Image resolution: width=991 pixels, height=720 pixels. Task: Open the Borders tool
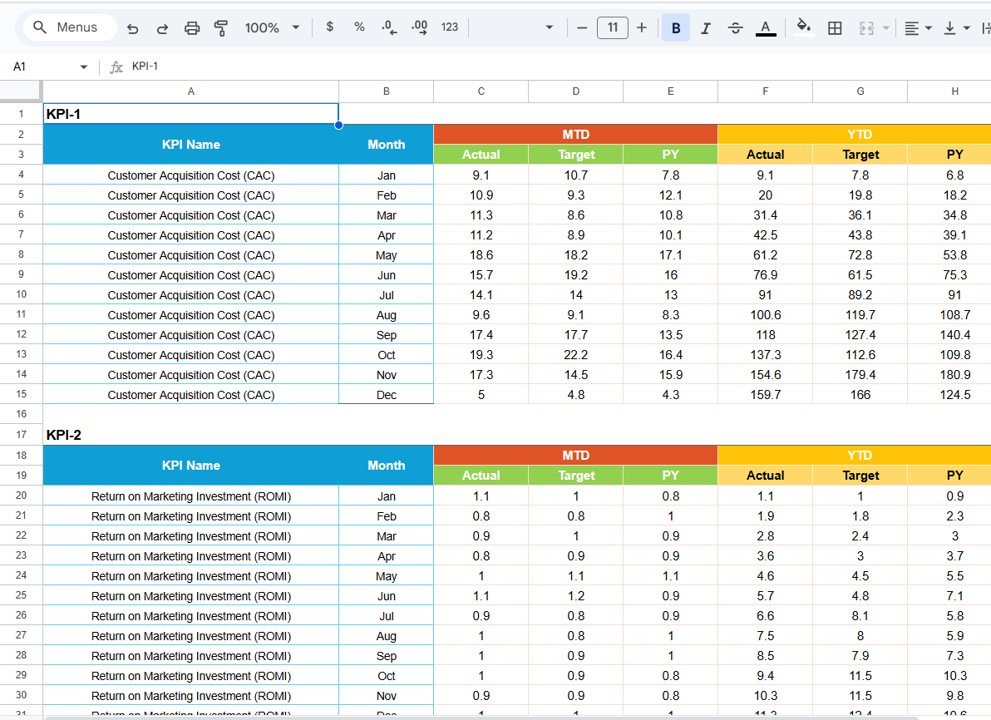835,27
